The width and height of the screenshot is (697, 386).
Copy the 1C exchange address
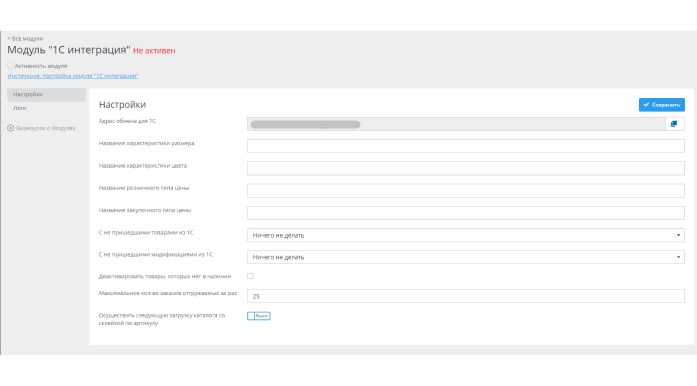point(674,124)
